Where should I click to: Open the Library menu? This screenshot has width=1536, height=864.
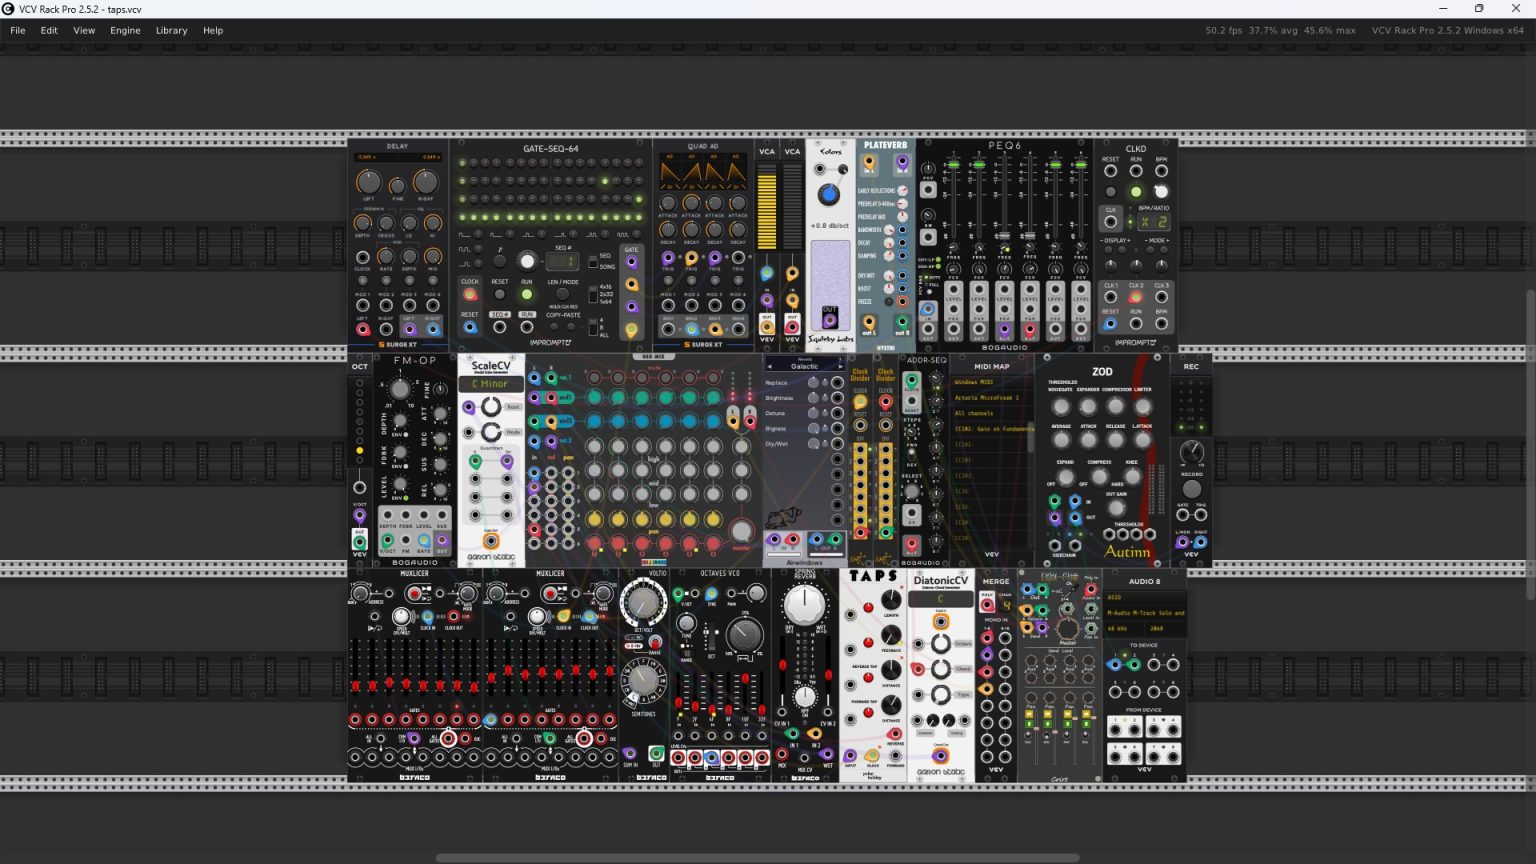(x=171, y=30)
